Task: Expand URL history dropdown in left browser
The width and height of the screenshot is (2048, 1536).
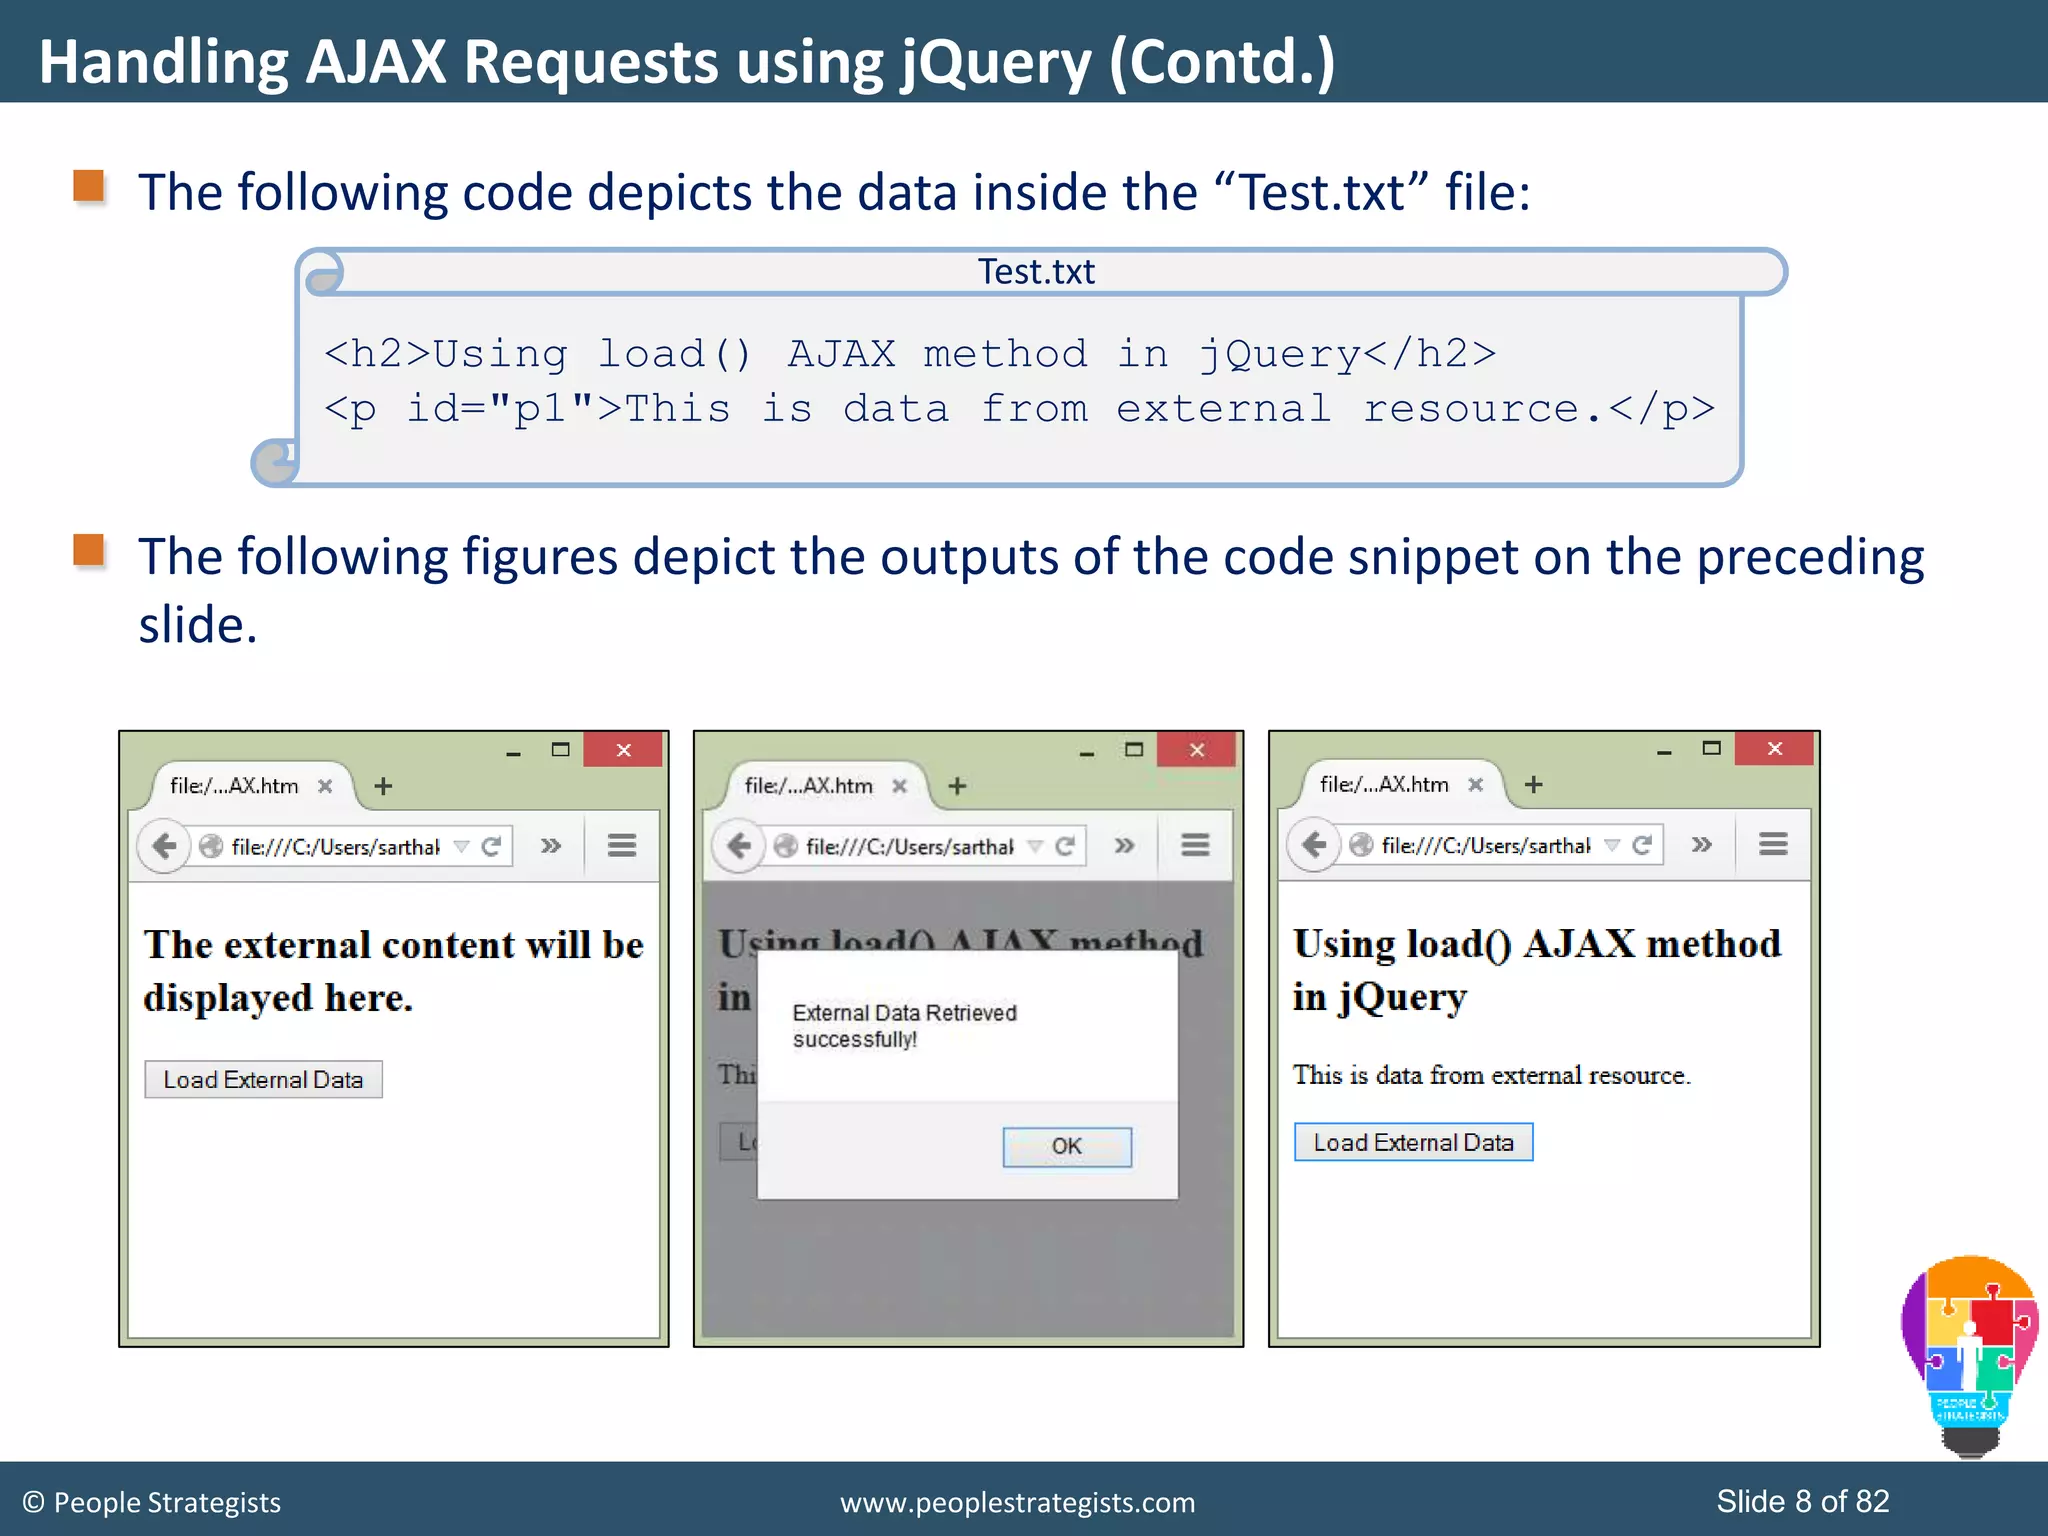Action: pos(461,847)
